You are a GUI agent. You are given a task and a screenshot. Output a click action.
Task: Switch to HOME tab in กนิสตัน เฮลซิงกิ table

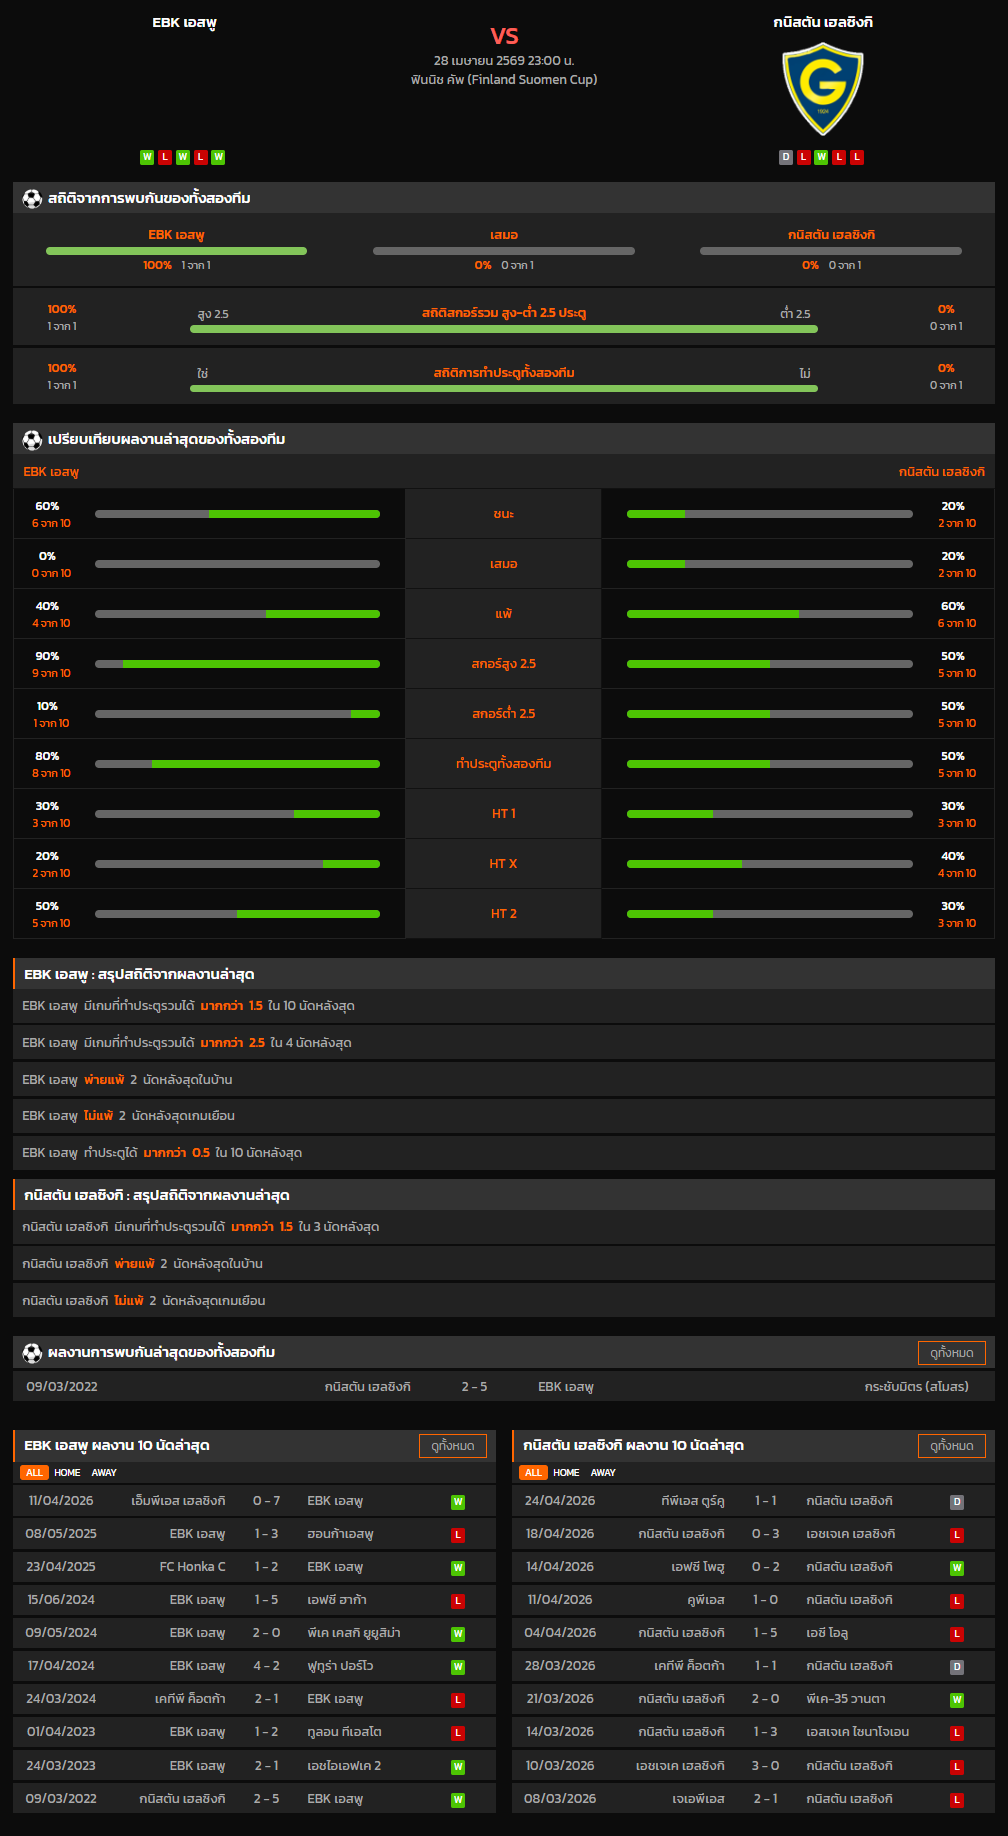pos(566,1473)
